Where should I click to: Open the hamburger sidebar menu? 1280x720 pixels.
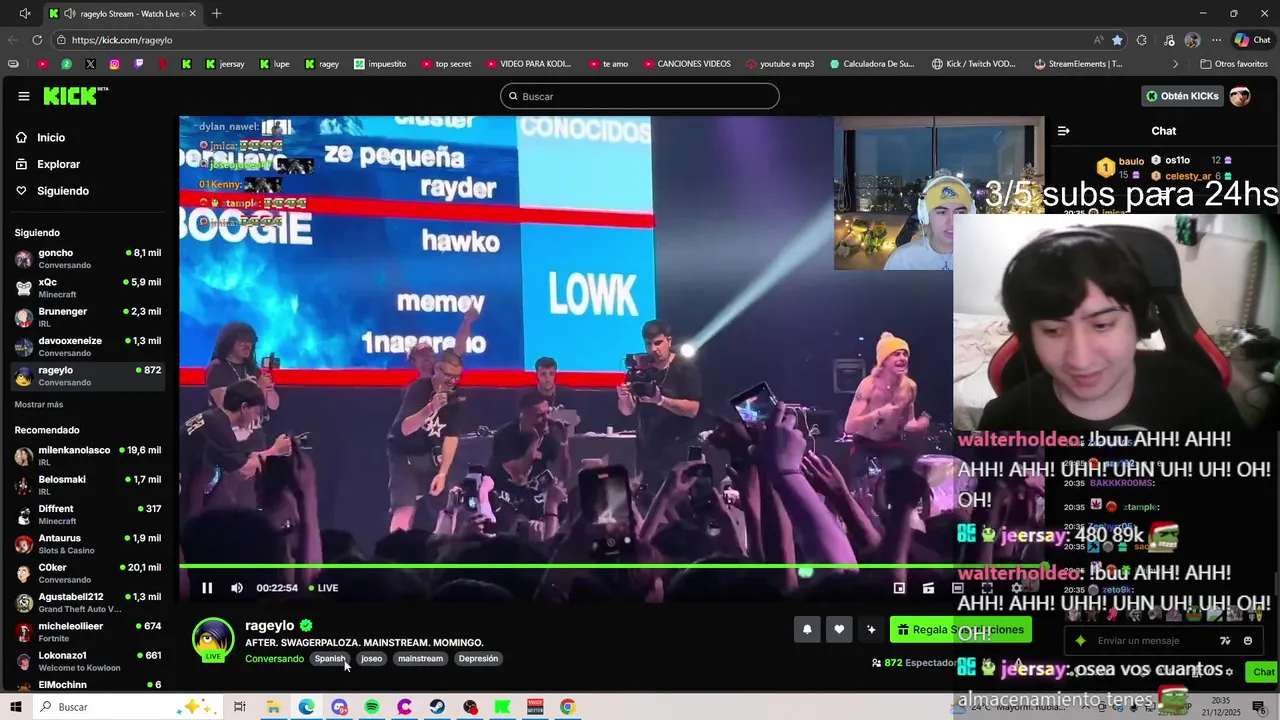click(x=23, y=96)
